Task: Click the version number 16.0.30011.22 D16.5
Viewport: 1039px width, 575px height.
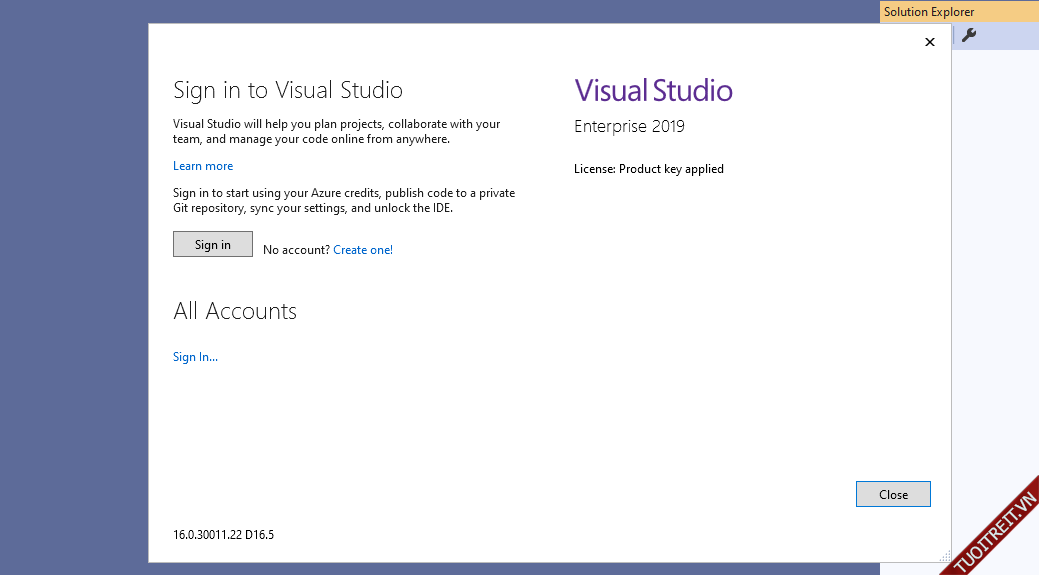Action: coord(223,535)
